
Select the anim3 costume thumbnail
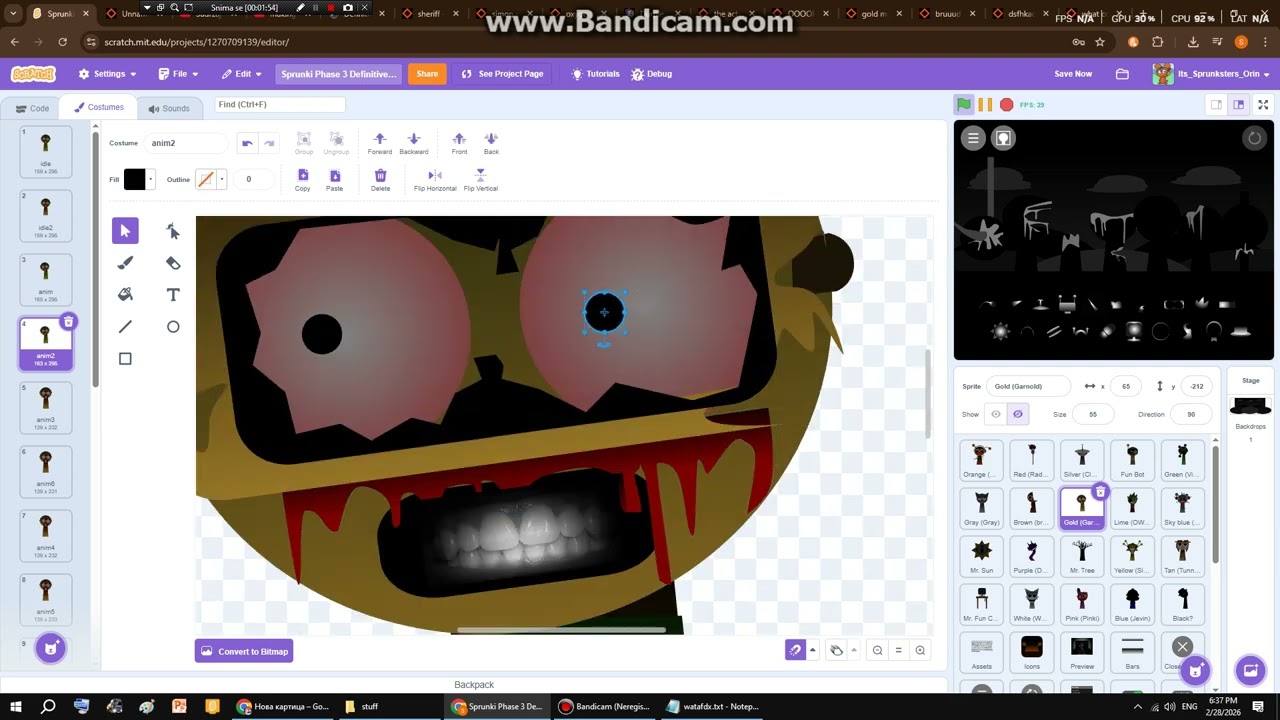46,409
